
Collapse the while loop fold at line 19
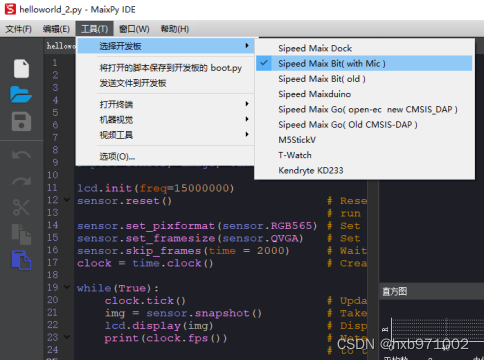coord(67,287)
